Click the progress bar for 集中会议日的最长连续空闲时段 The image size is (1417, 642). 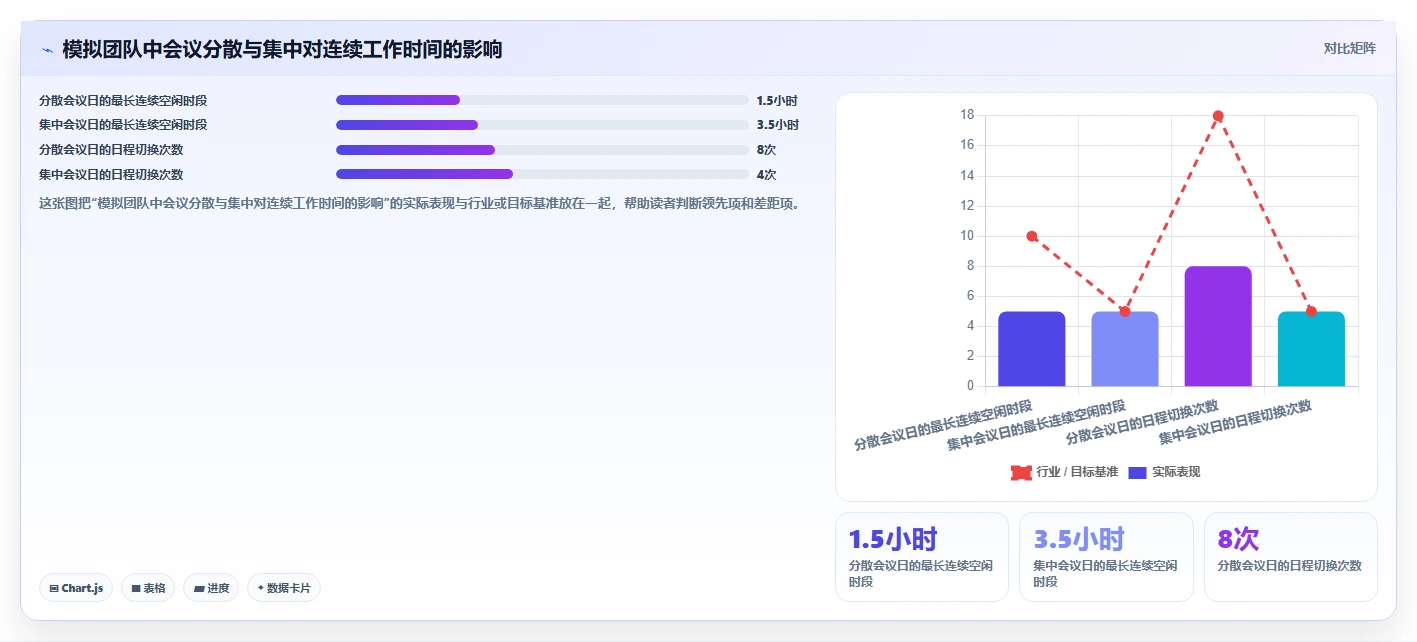542,125
